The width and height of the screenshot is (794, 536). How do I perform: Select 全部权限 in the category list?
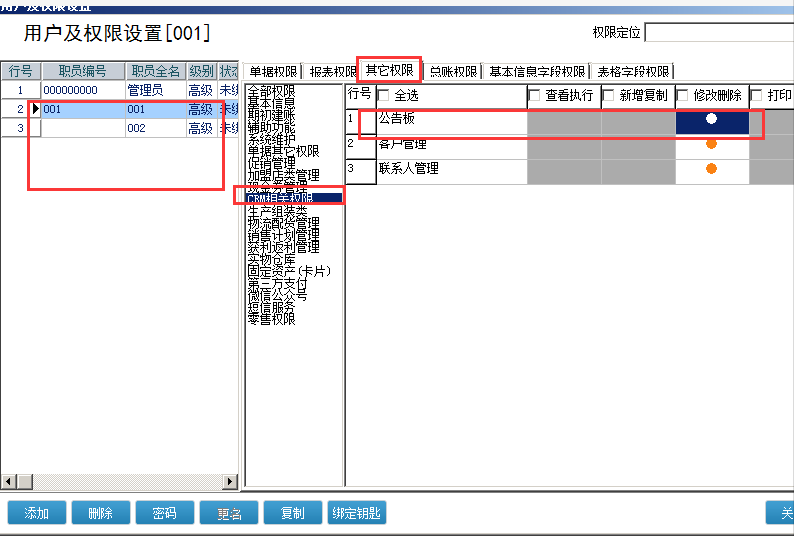point(271,91)
